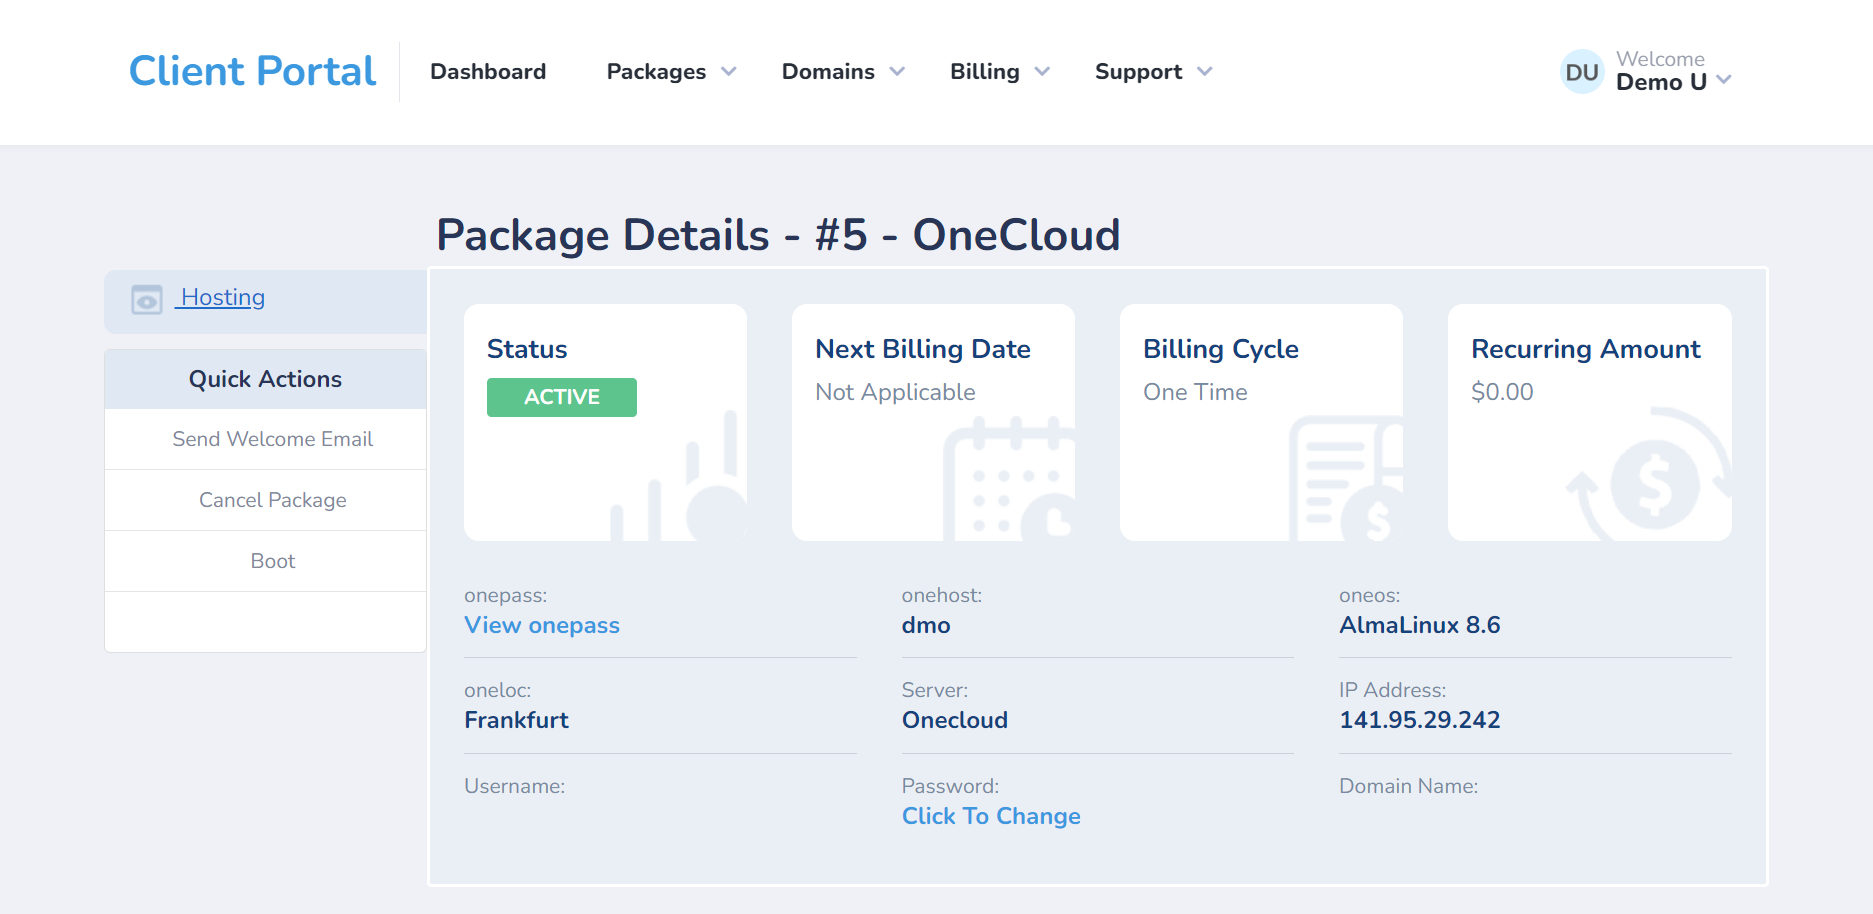
Task: Click the Package Details page heading
Action: click(778, 236)
